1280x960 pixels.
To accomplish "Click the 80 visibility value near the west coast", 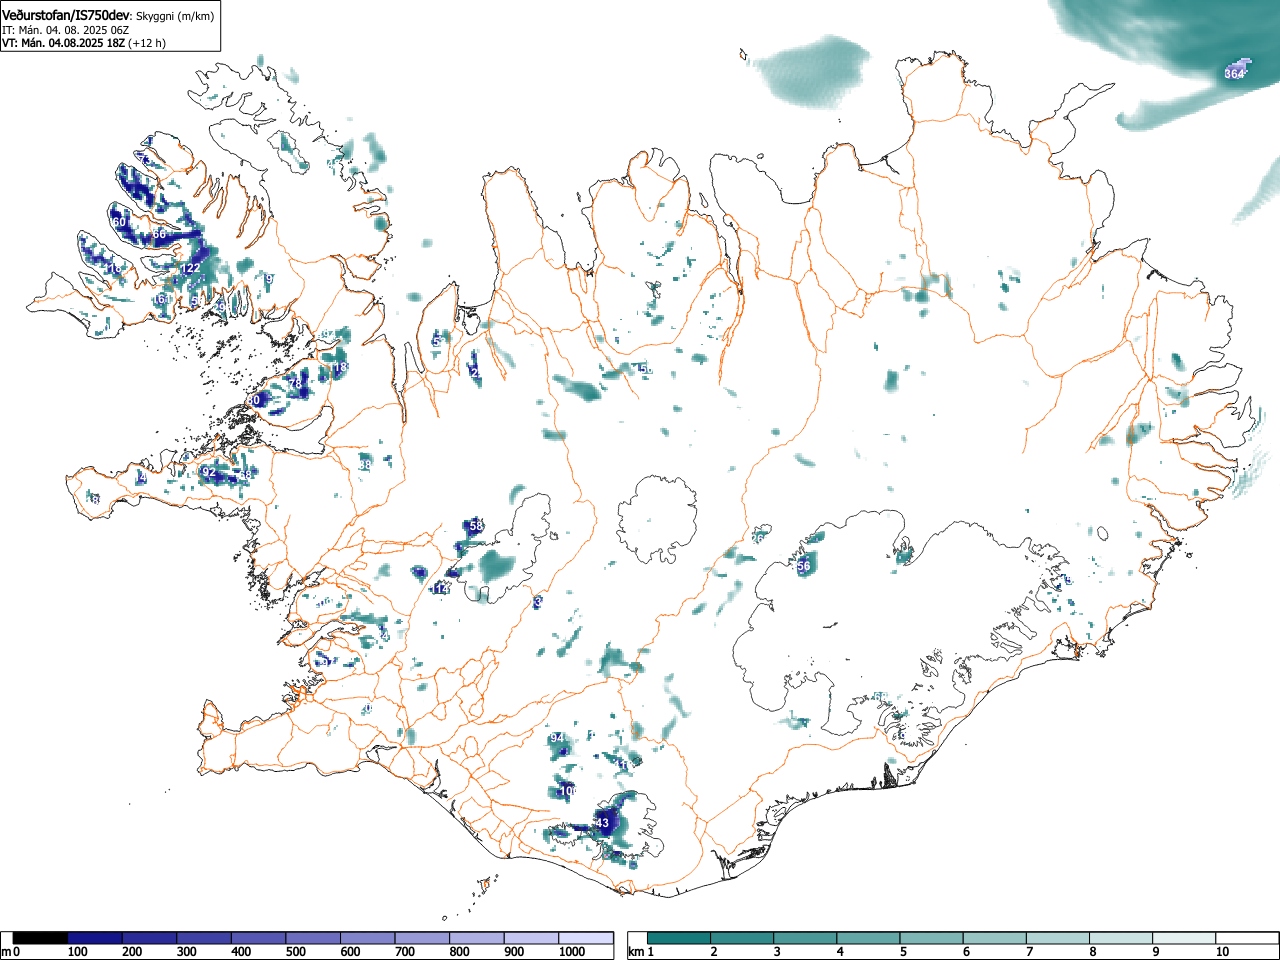I will (x=253, y=400).
